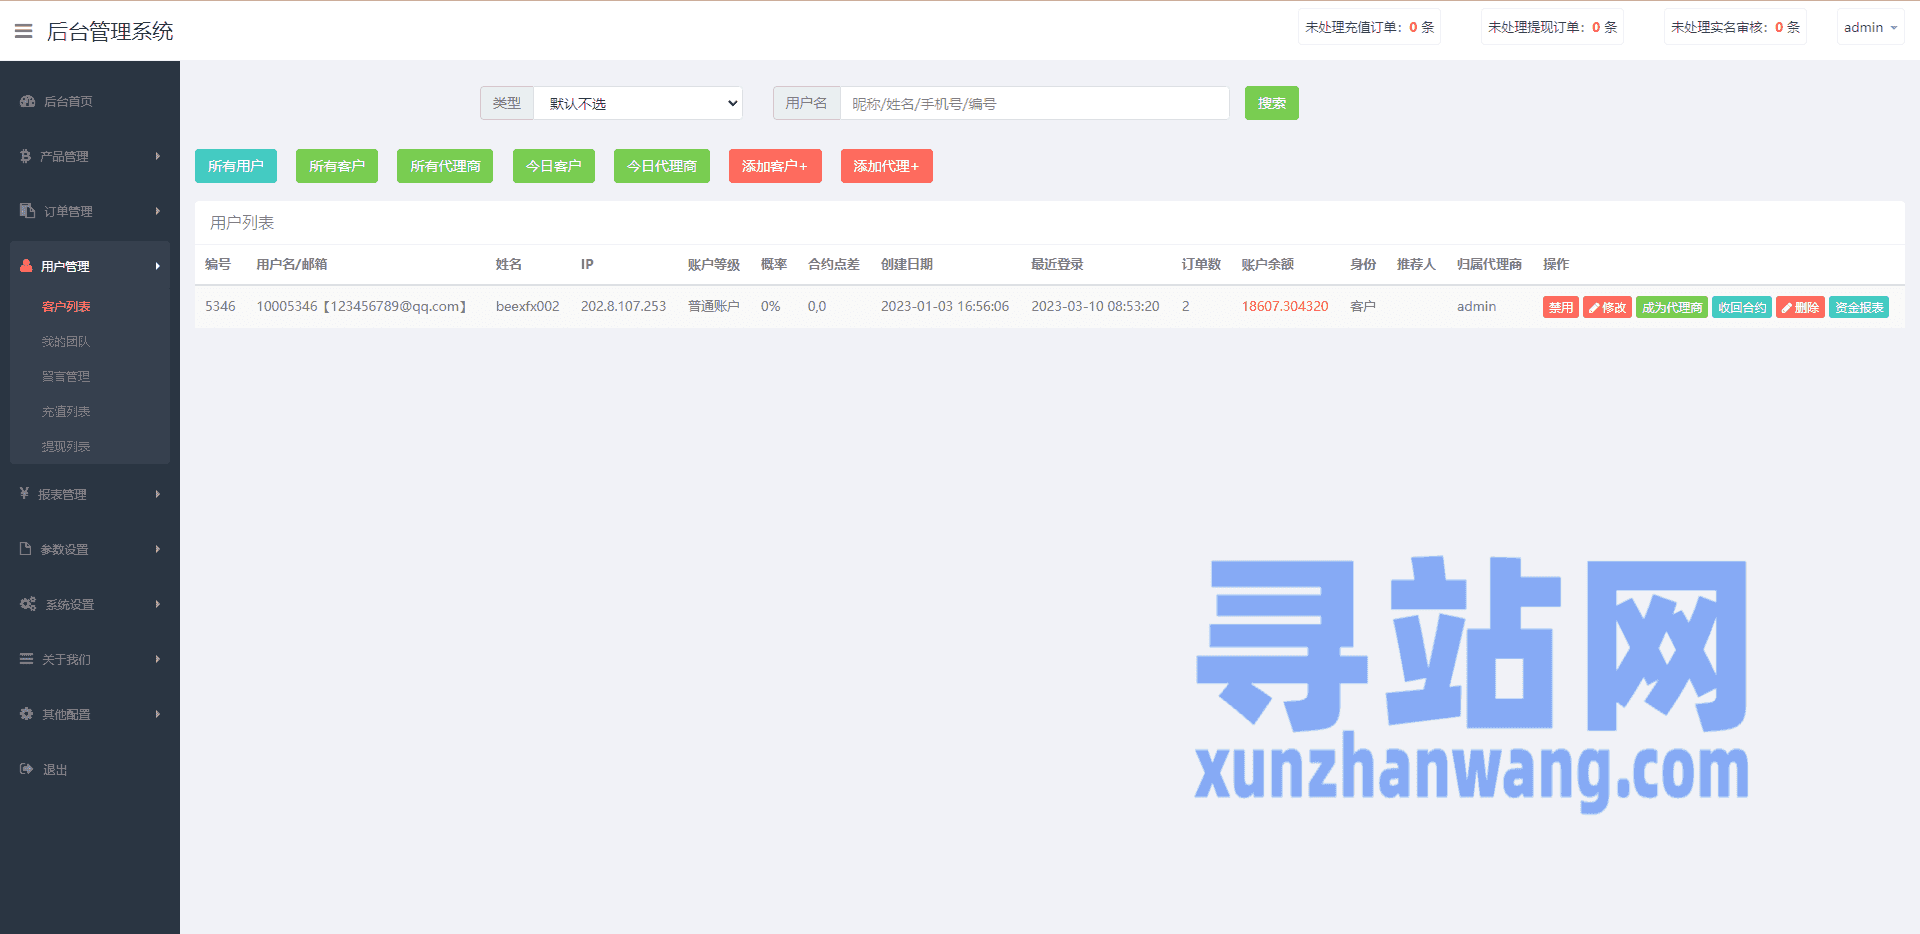Image resolution: width=1920 pixels, height=934 pixels.
Task: Click the green 搜索 button
Action: [1272, 103]
